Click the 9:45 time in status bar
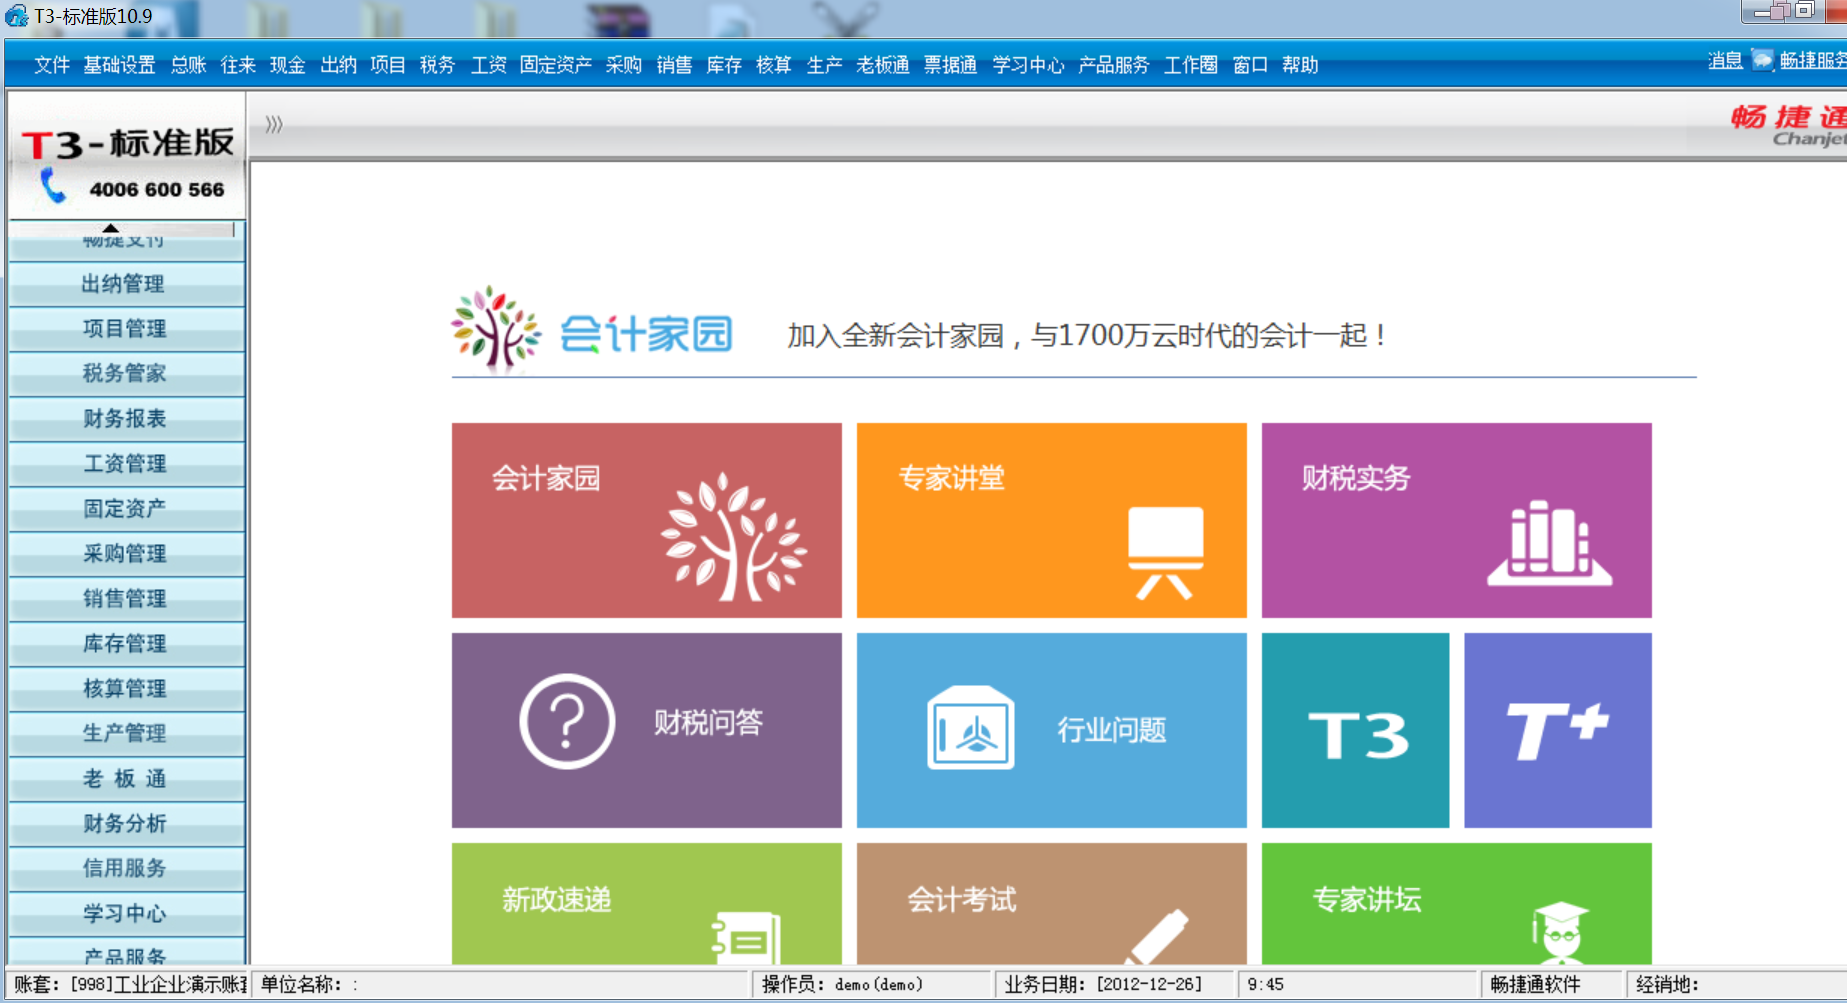Screen dimensions: 1847x1003 coord(1357,985)
